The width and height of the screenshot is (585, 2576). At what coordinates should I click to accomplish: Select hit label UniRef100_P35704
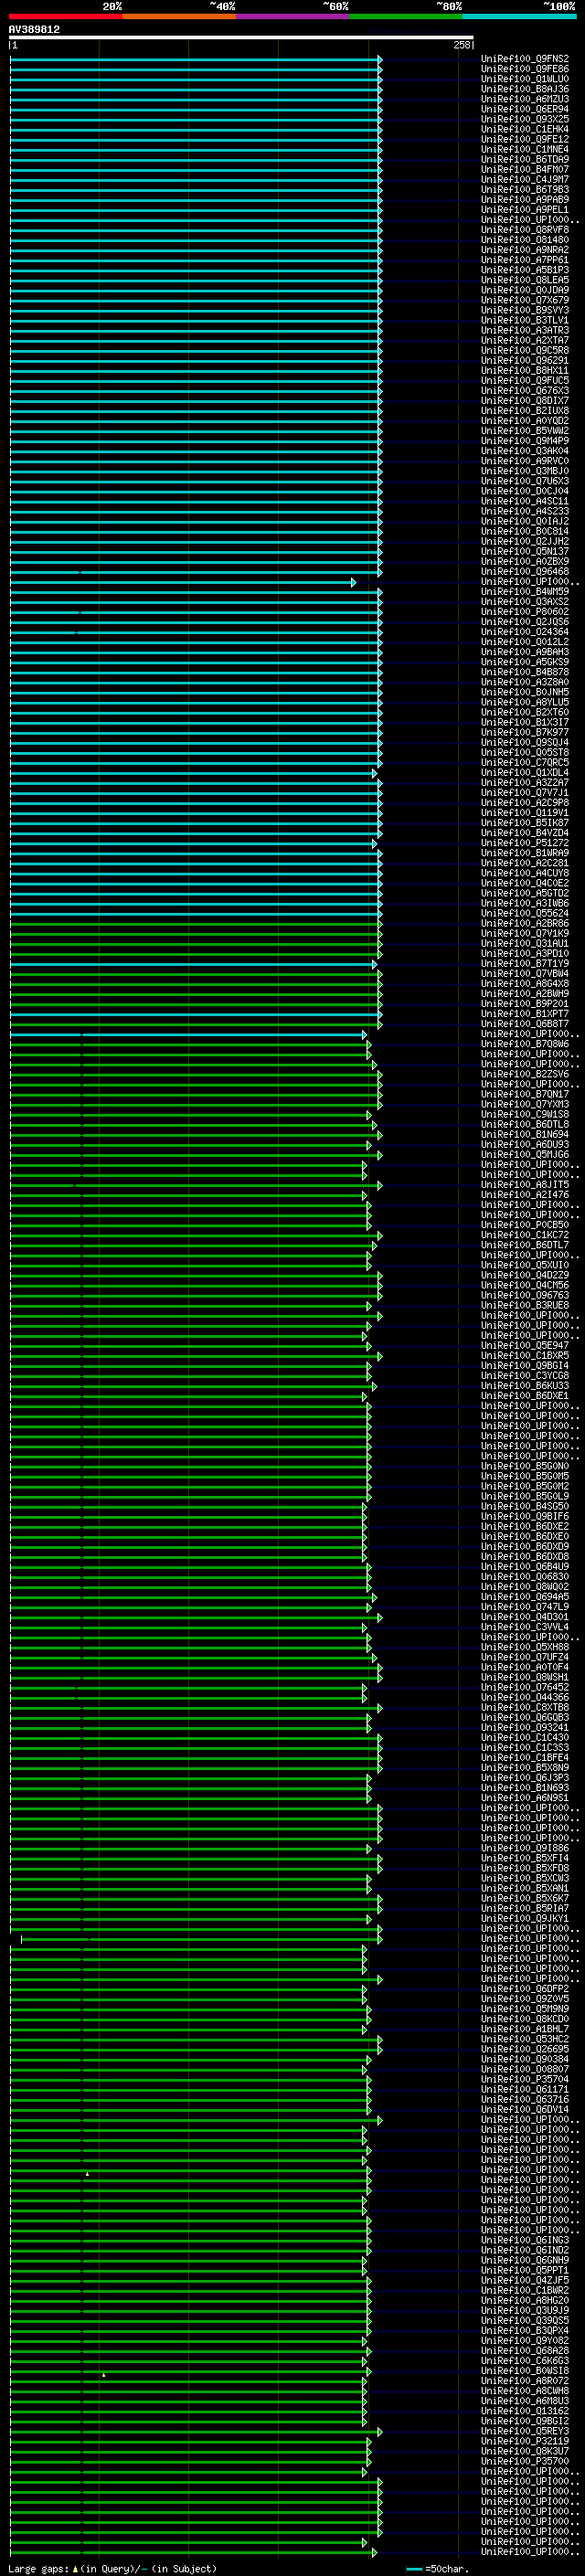tap(525, 2078)
